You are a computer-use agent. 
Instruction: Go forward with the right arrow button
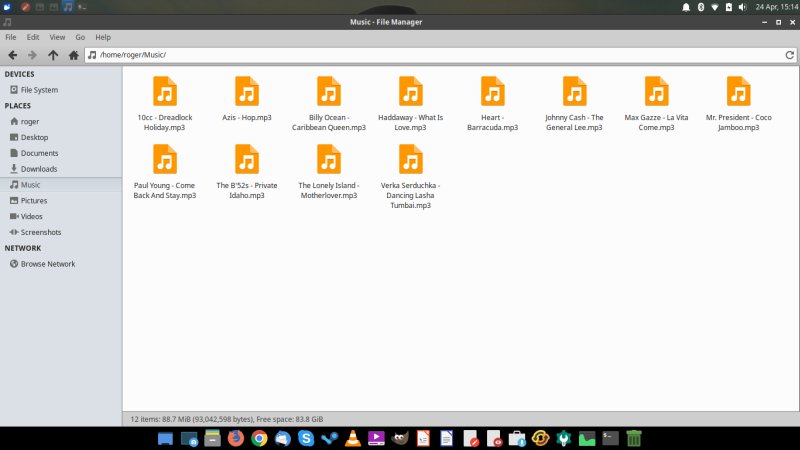tap(32, 55)
